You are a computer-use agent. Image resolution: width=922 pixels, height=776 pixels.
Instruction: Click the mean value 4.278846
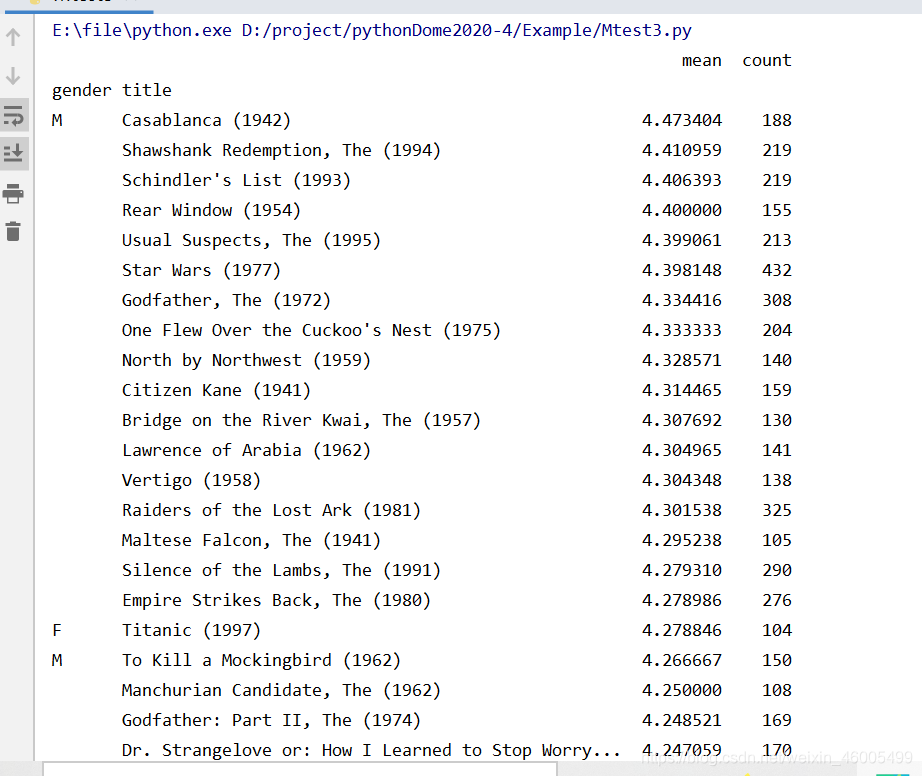[682, 630]
